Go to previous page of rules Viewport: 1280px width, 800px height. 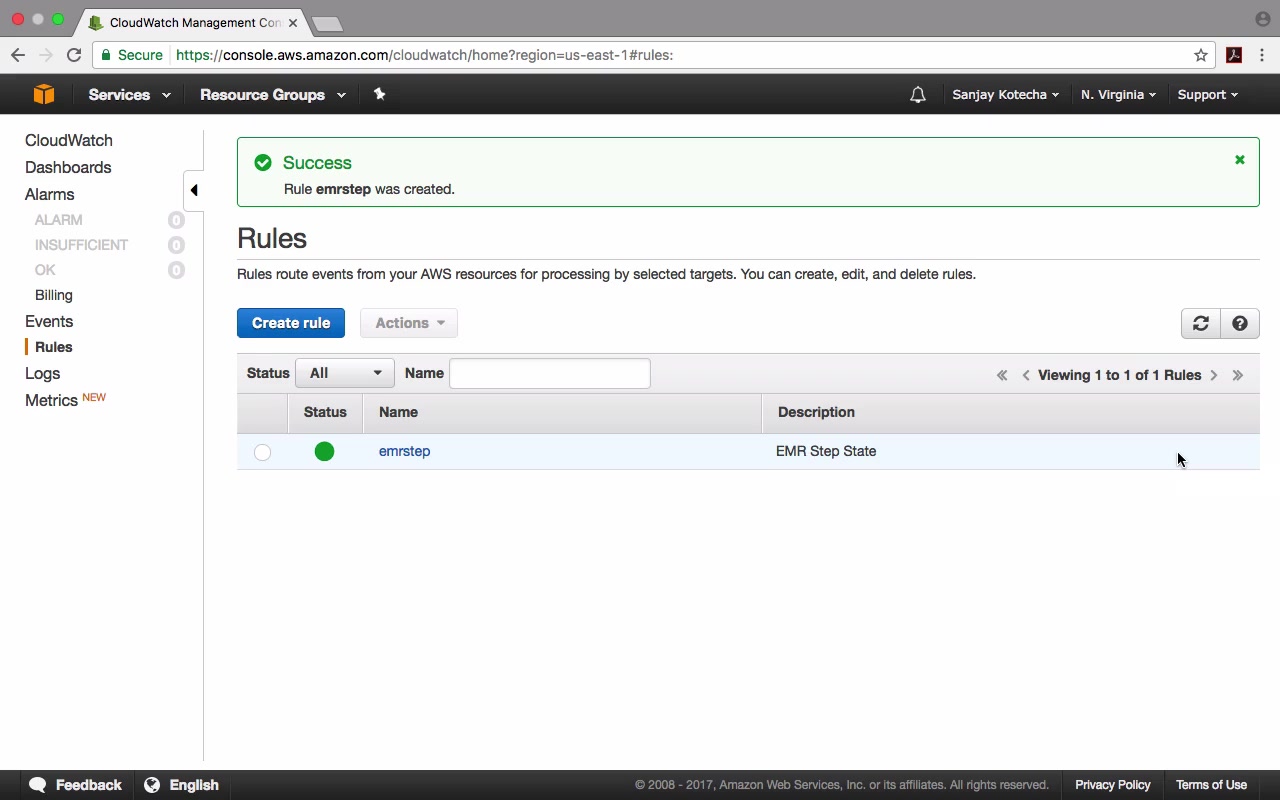click(x=1026, y=375)
